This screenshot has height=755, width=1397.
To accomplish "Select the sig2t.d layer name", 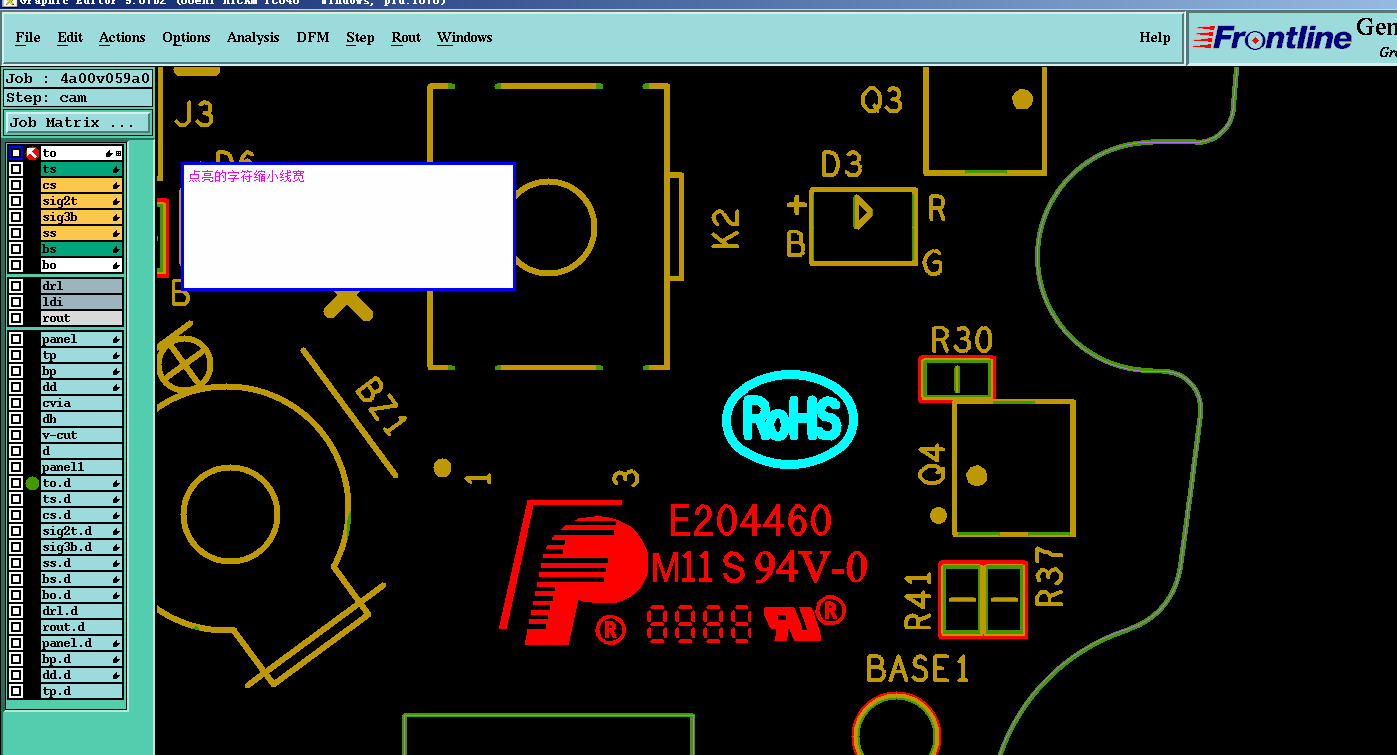I will (x=81, y=531).
